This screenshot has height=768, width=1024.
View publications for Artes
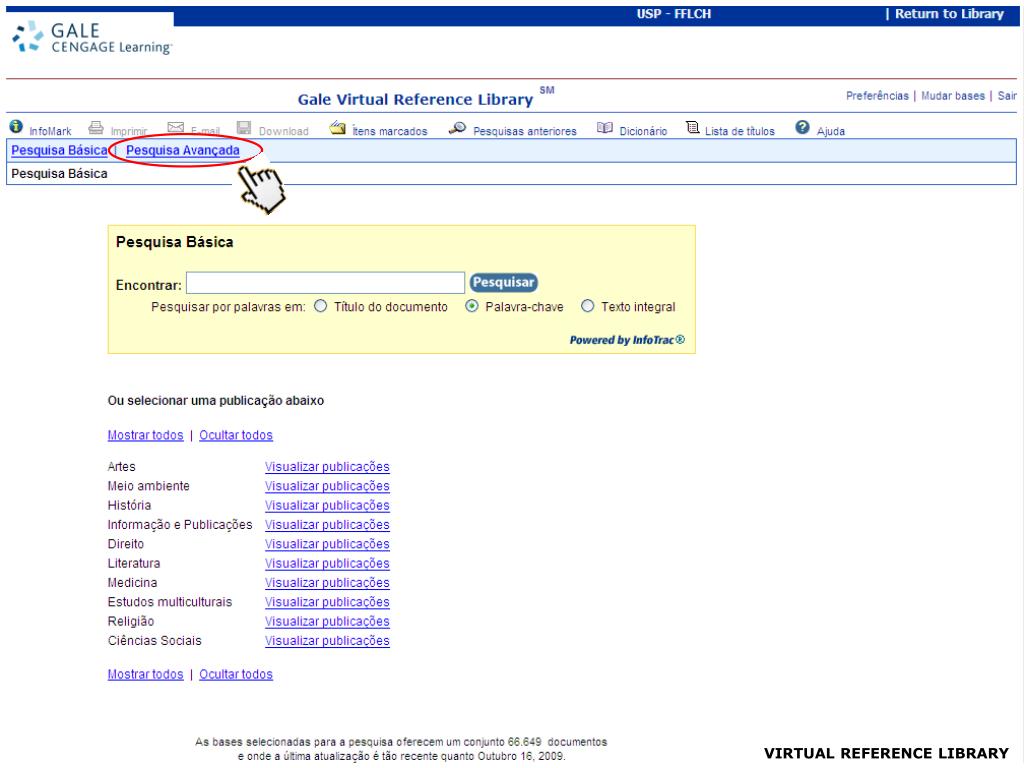pyautogui.click(x=327, y=467)
